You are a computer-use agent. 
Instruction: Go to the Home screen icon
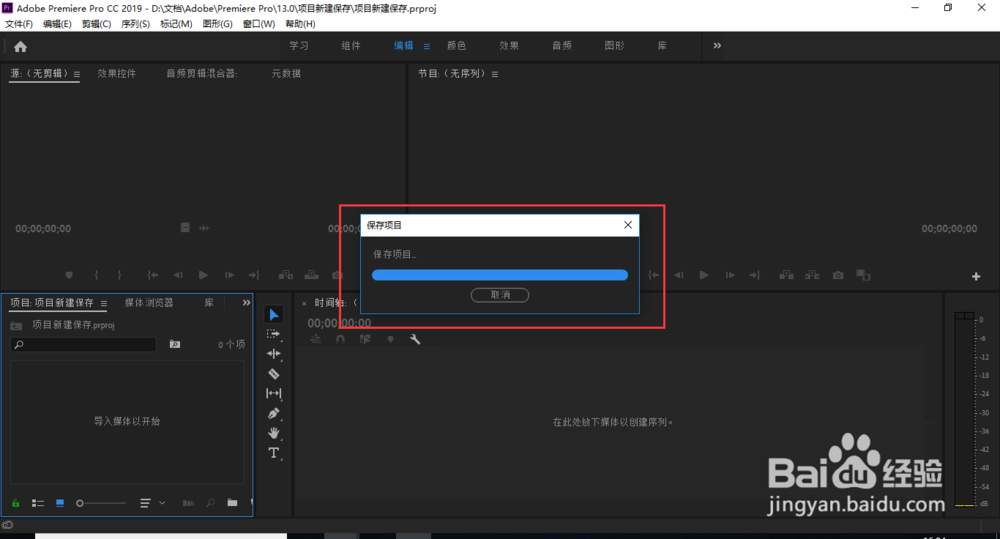[x=20, y=47]
